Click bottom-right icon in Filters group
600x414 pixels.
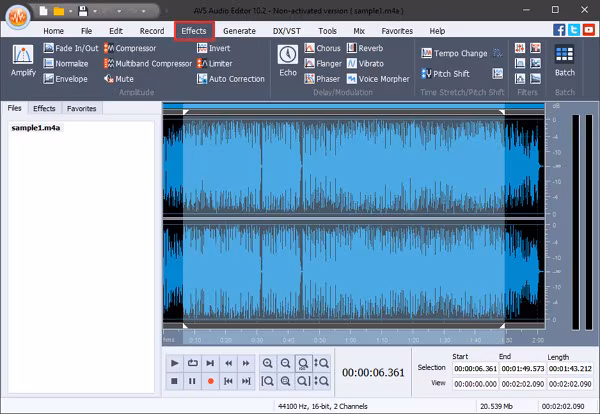click(x=535, y=78)
